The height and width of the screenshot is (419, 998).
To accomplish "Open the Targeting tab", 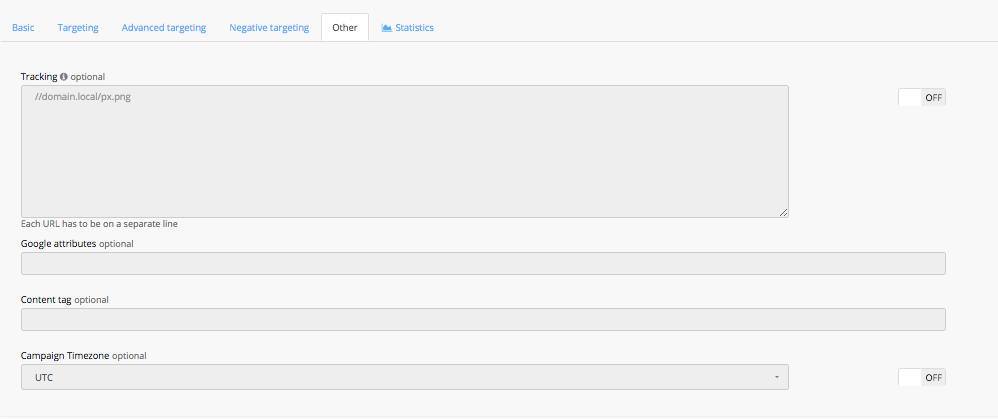I will [x=78, y=28].
